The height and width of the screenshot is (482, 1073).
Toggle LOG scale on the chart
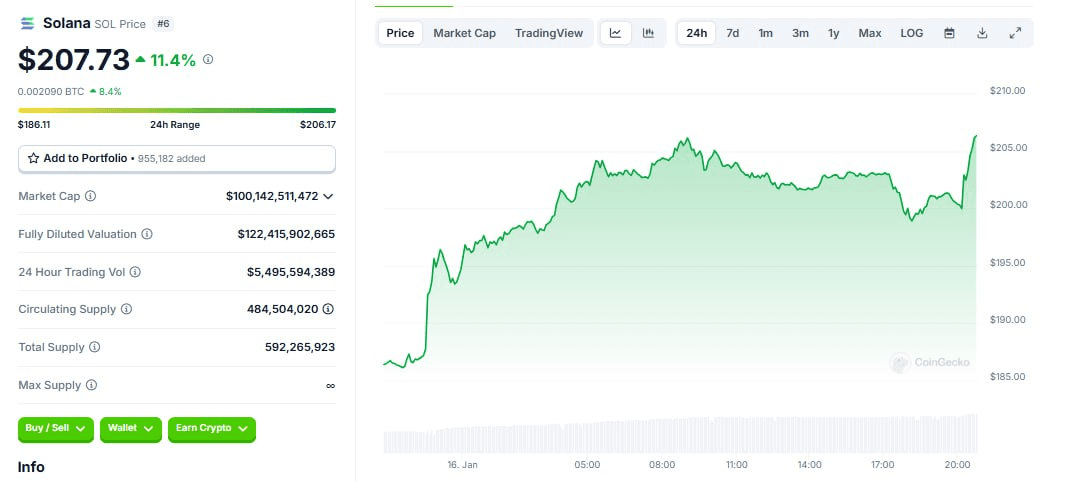(x=912, y=33)
